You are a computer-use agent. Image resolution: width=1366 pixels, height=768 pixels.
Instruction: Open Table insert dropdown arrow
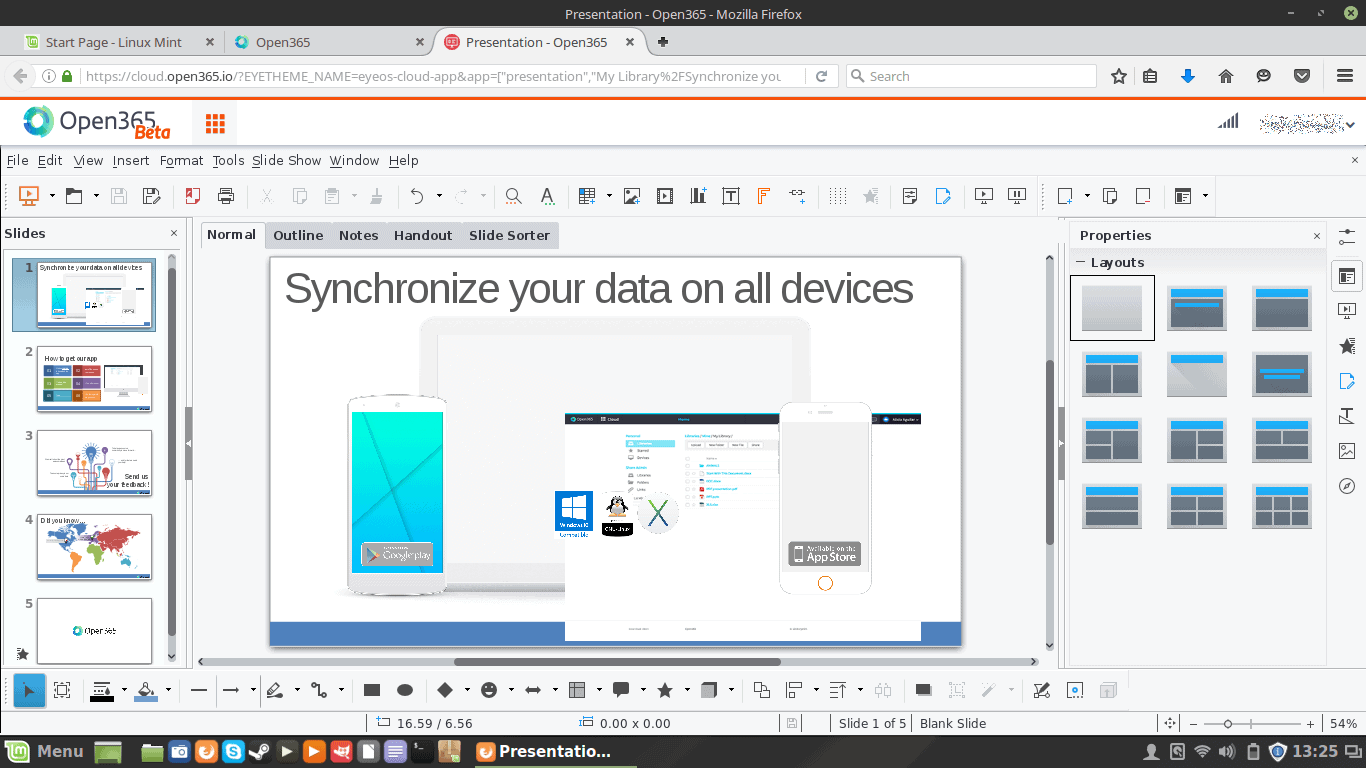[x=608, y=196]
